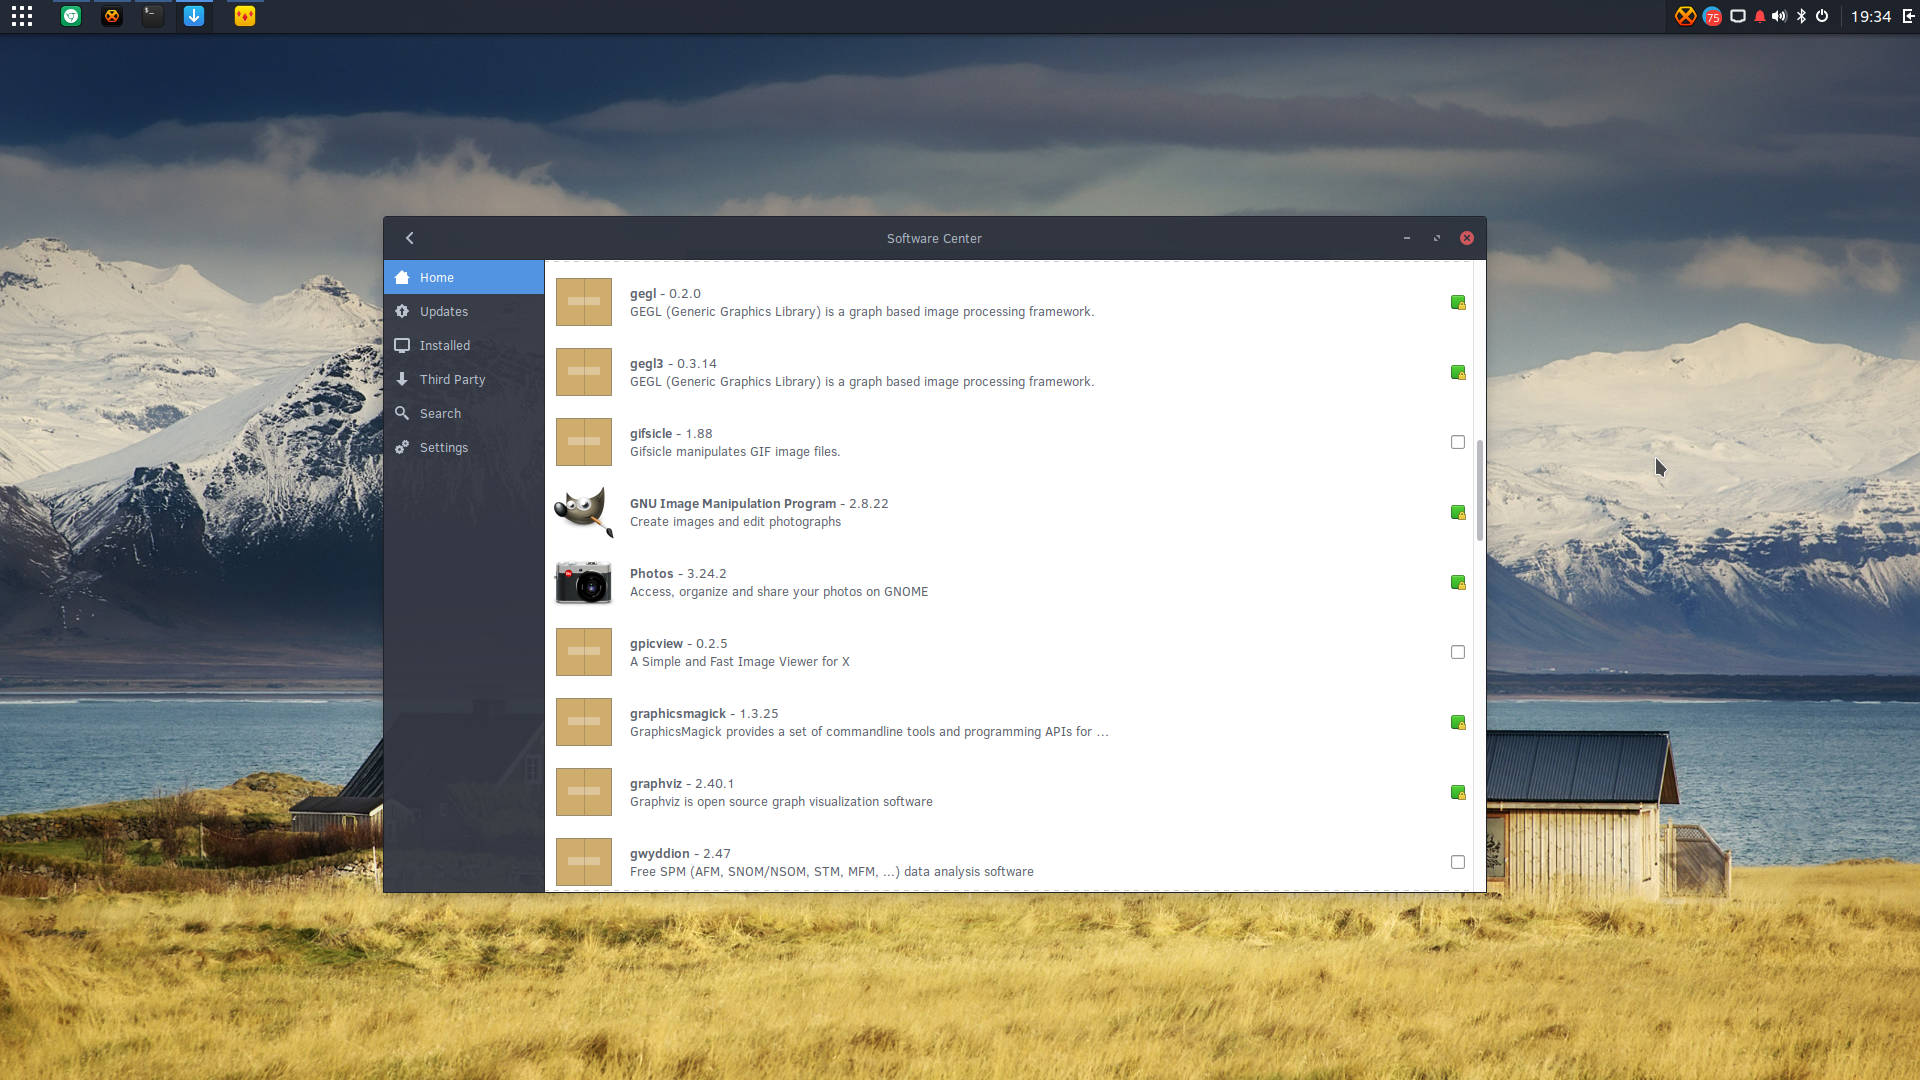1920x1080 pixels.
Task: Open the power tray icon
Action: point(1822,16)
